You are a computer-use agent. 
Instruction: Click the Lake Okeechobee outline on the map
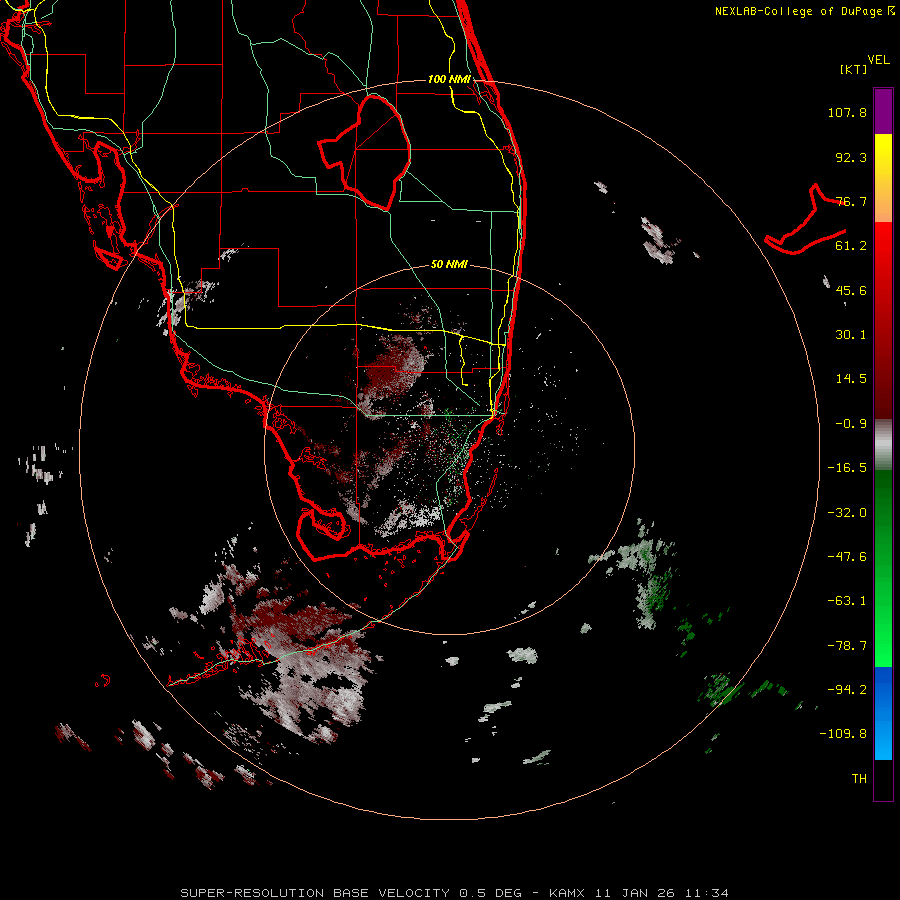click(x=366, y=152)
